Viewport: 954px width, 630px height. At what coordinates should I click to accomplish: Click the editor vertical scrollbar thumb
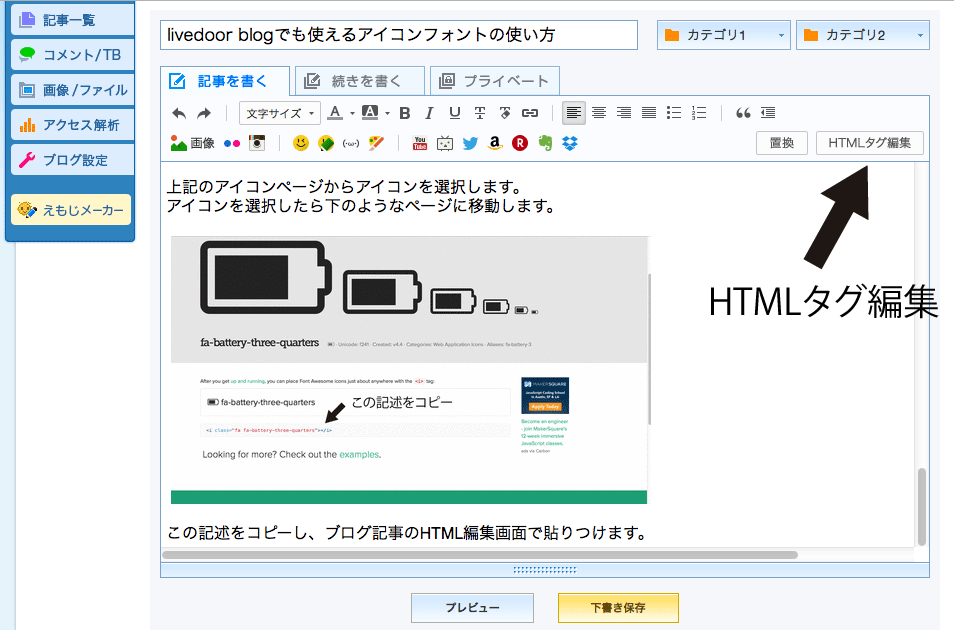point(922,506)
